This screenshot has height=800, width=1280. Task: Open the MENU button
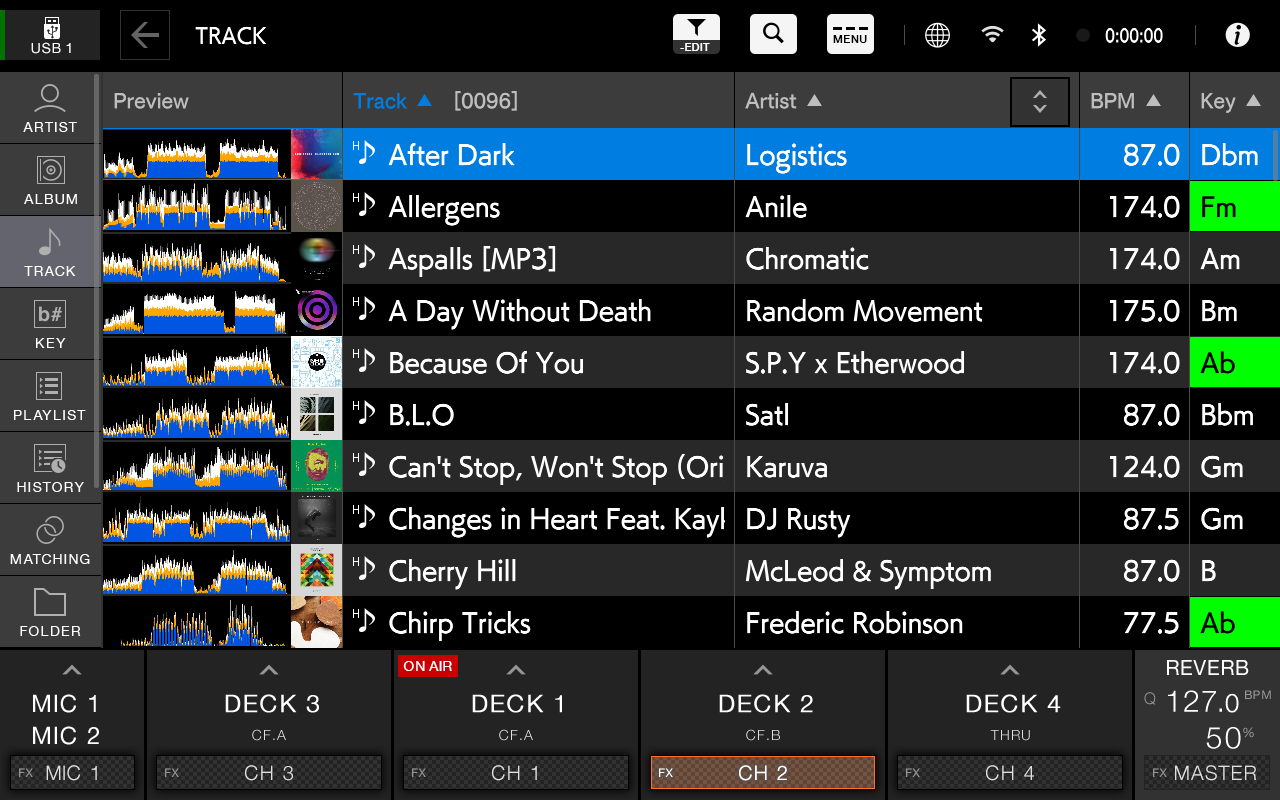point(850,34)
